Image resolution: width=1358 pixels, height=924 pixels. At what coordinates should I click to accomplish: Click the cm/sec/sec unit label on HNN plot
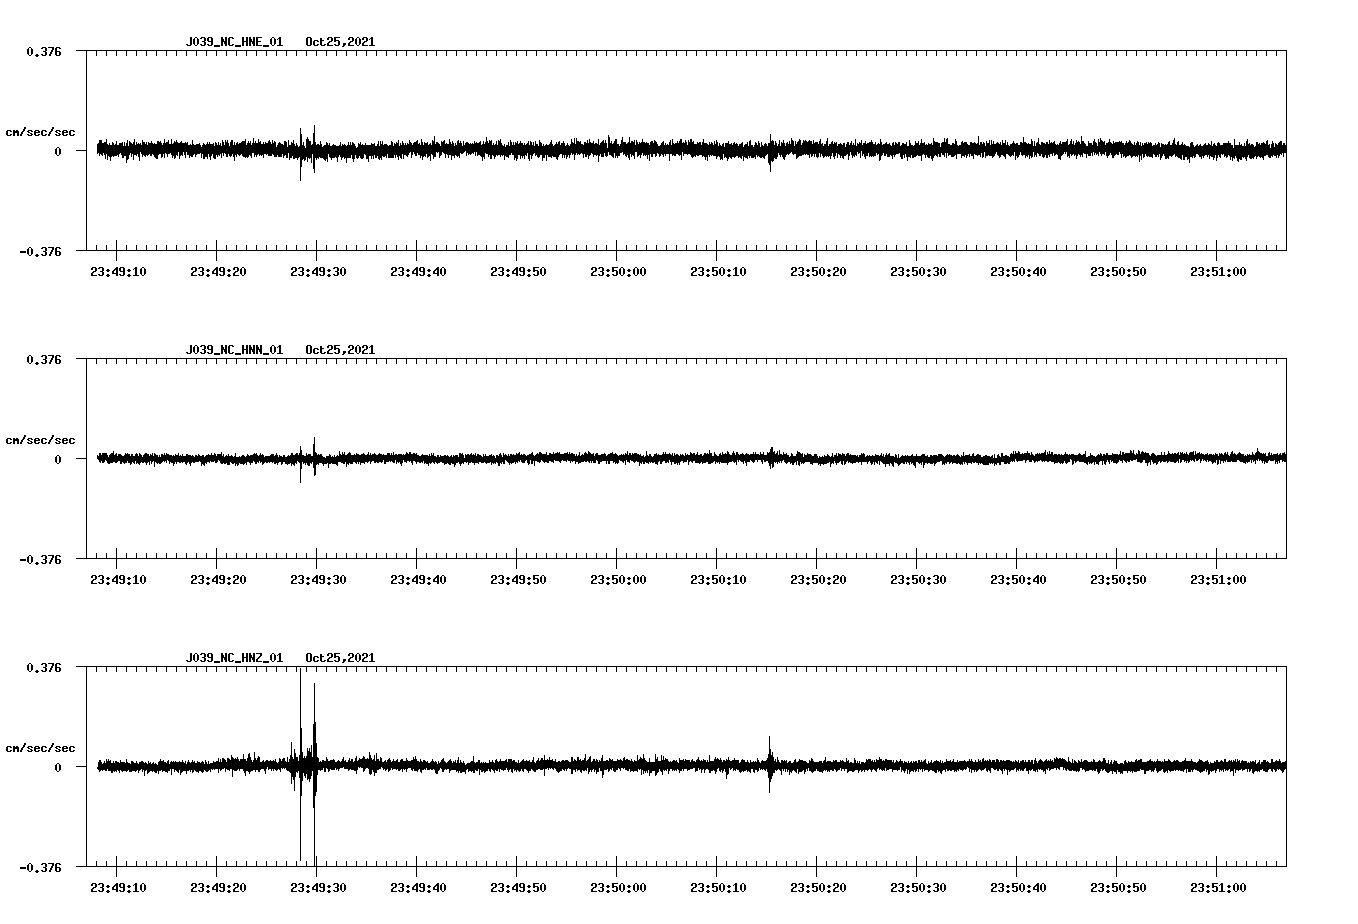pos(40,440)
